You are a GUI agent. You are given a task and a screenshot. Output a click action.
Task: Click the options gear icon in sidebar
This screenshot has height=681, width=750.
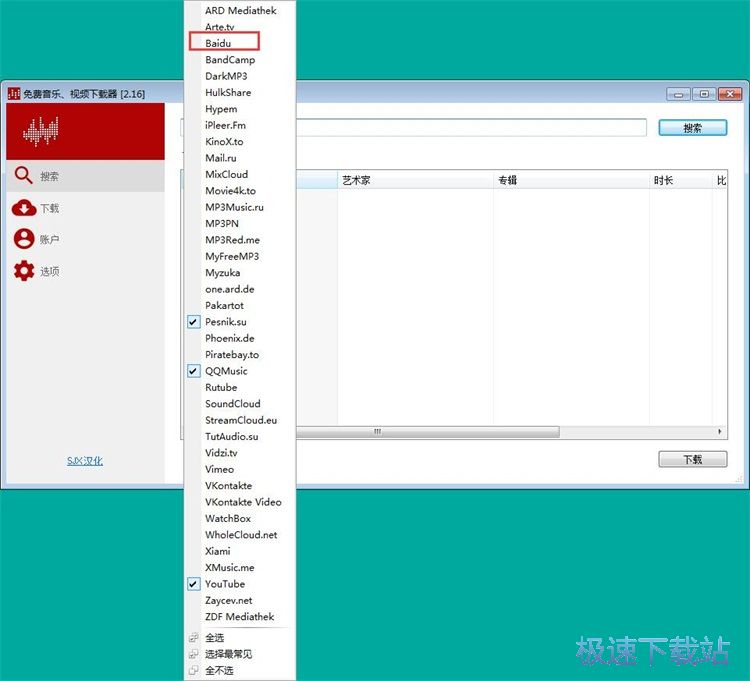point(24,271)
